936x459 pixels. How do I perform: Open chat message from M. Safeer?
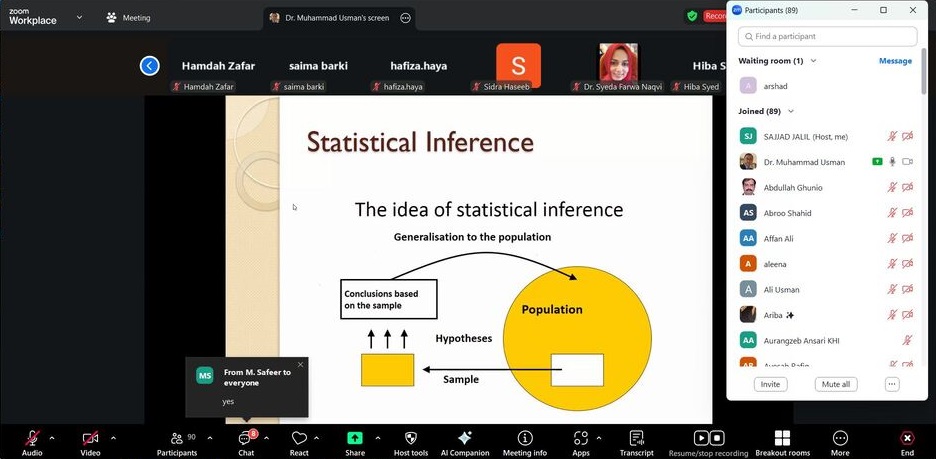(247, 387)
